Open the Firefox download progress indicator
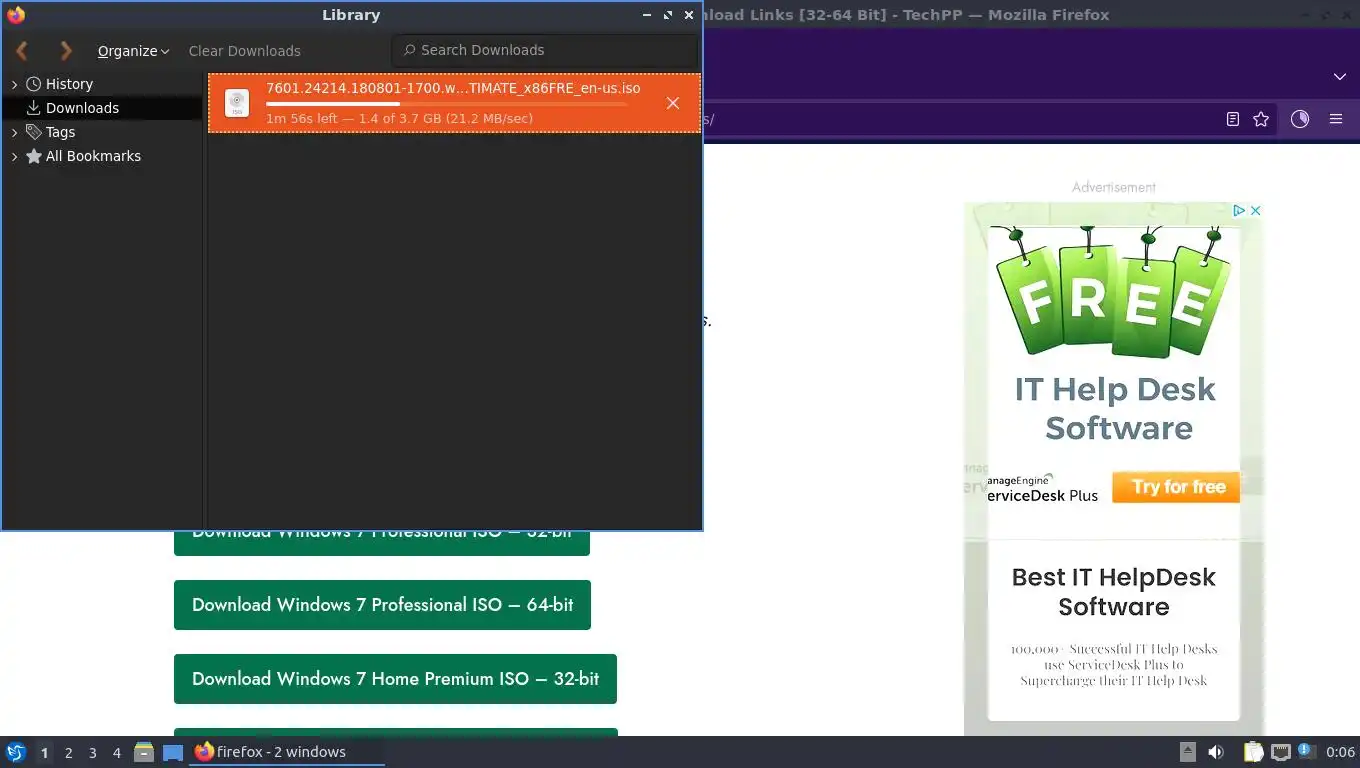Image resolution: width=1360 pixels, height=768 pixels. pyautogui.click(x=1300, y=119)
